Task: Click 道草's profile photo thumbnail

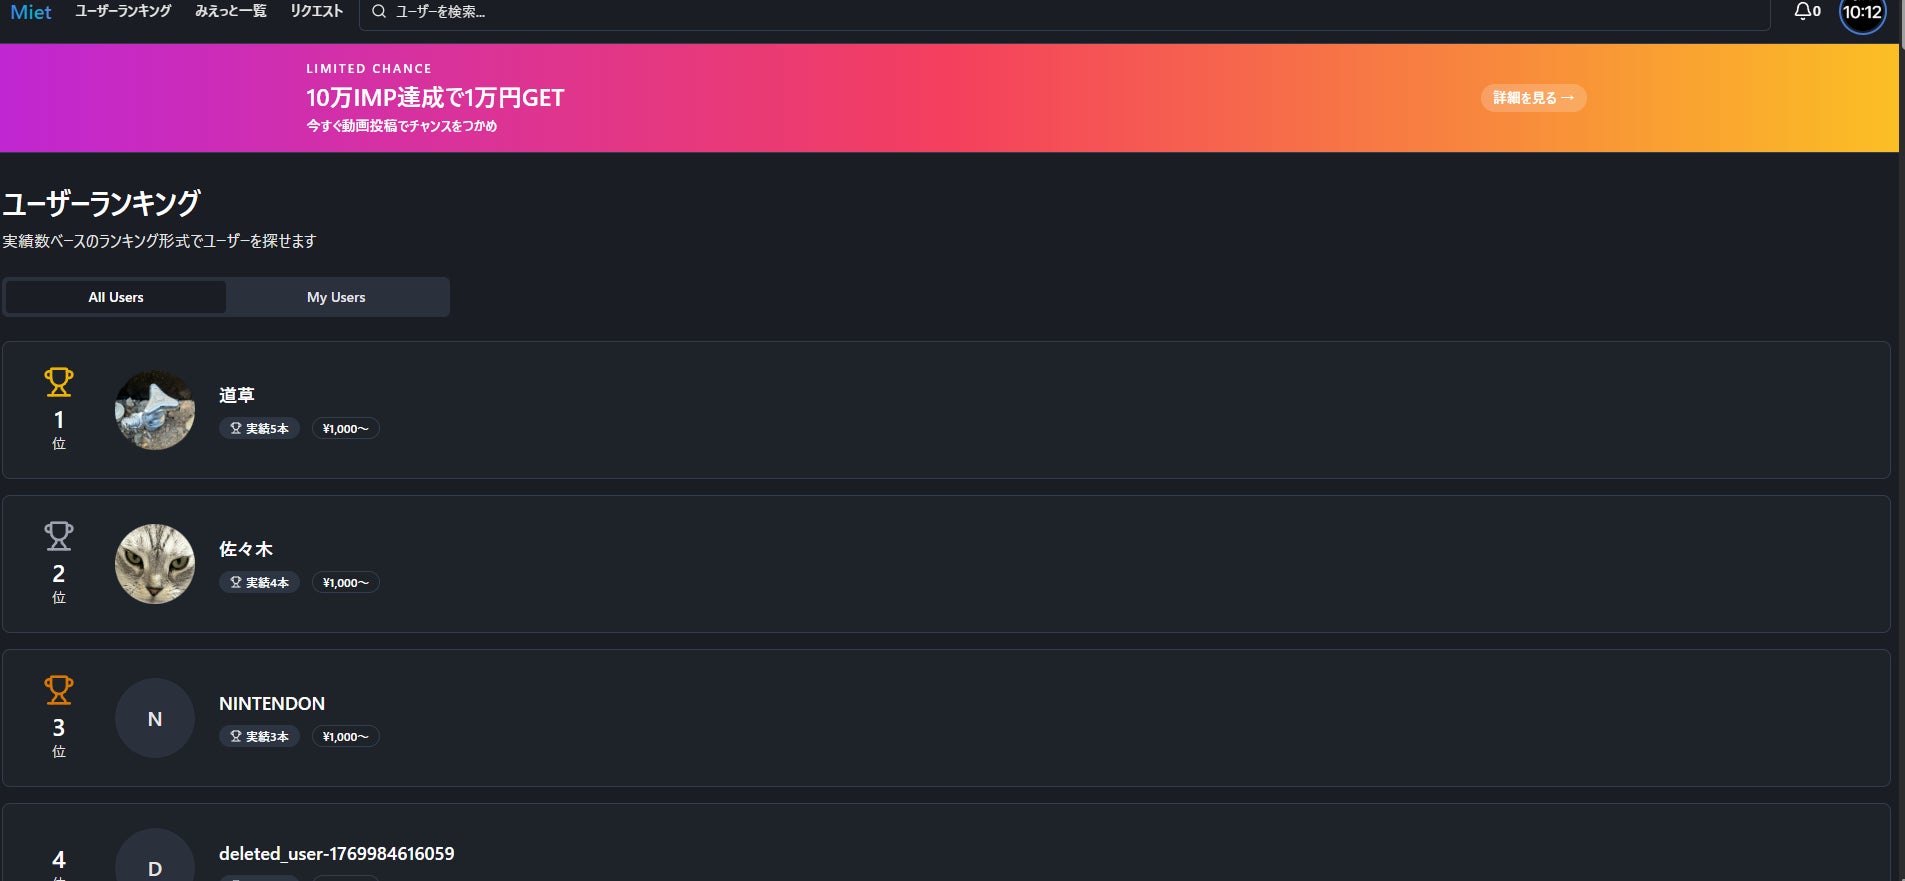Action: tap(155, 410)
